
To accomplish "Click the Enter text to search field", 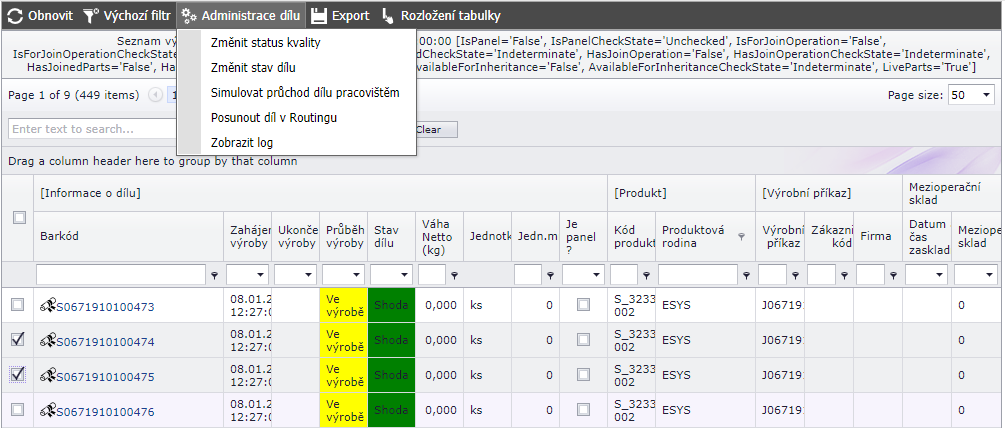I will click(90, 129).
